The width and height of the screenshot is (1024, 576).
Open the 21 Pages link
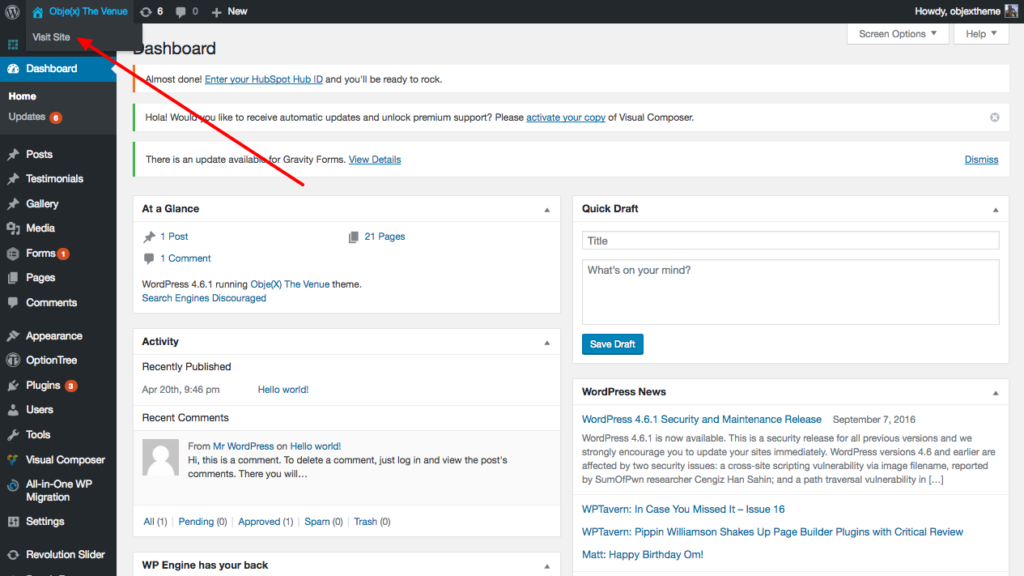click(x=385, y=236)
